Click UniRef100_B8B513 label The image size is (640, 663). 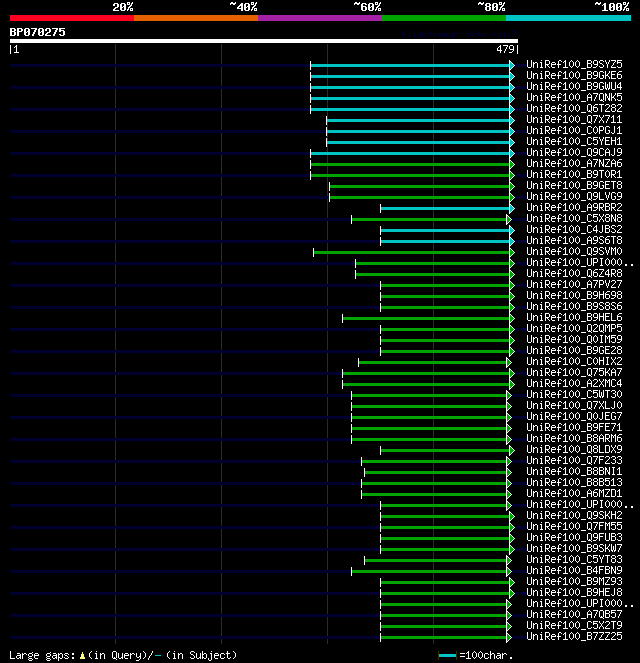574,482
